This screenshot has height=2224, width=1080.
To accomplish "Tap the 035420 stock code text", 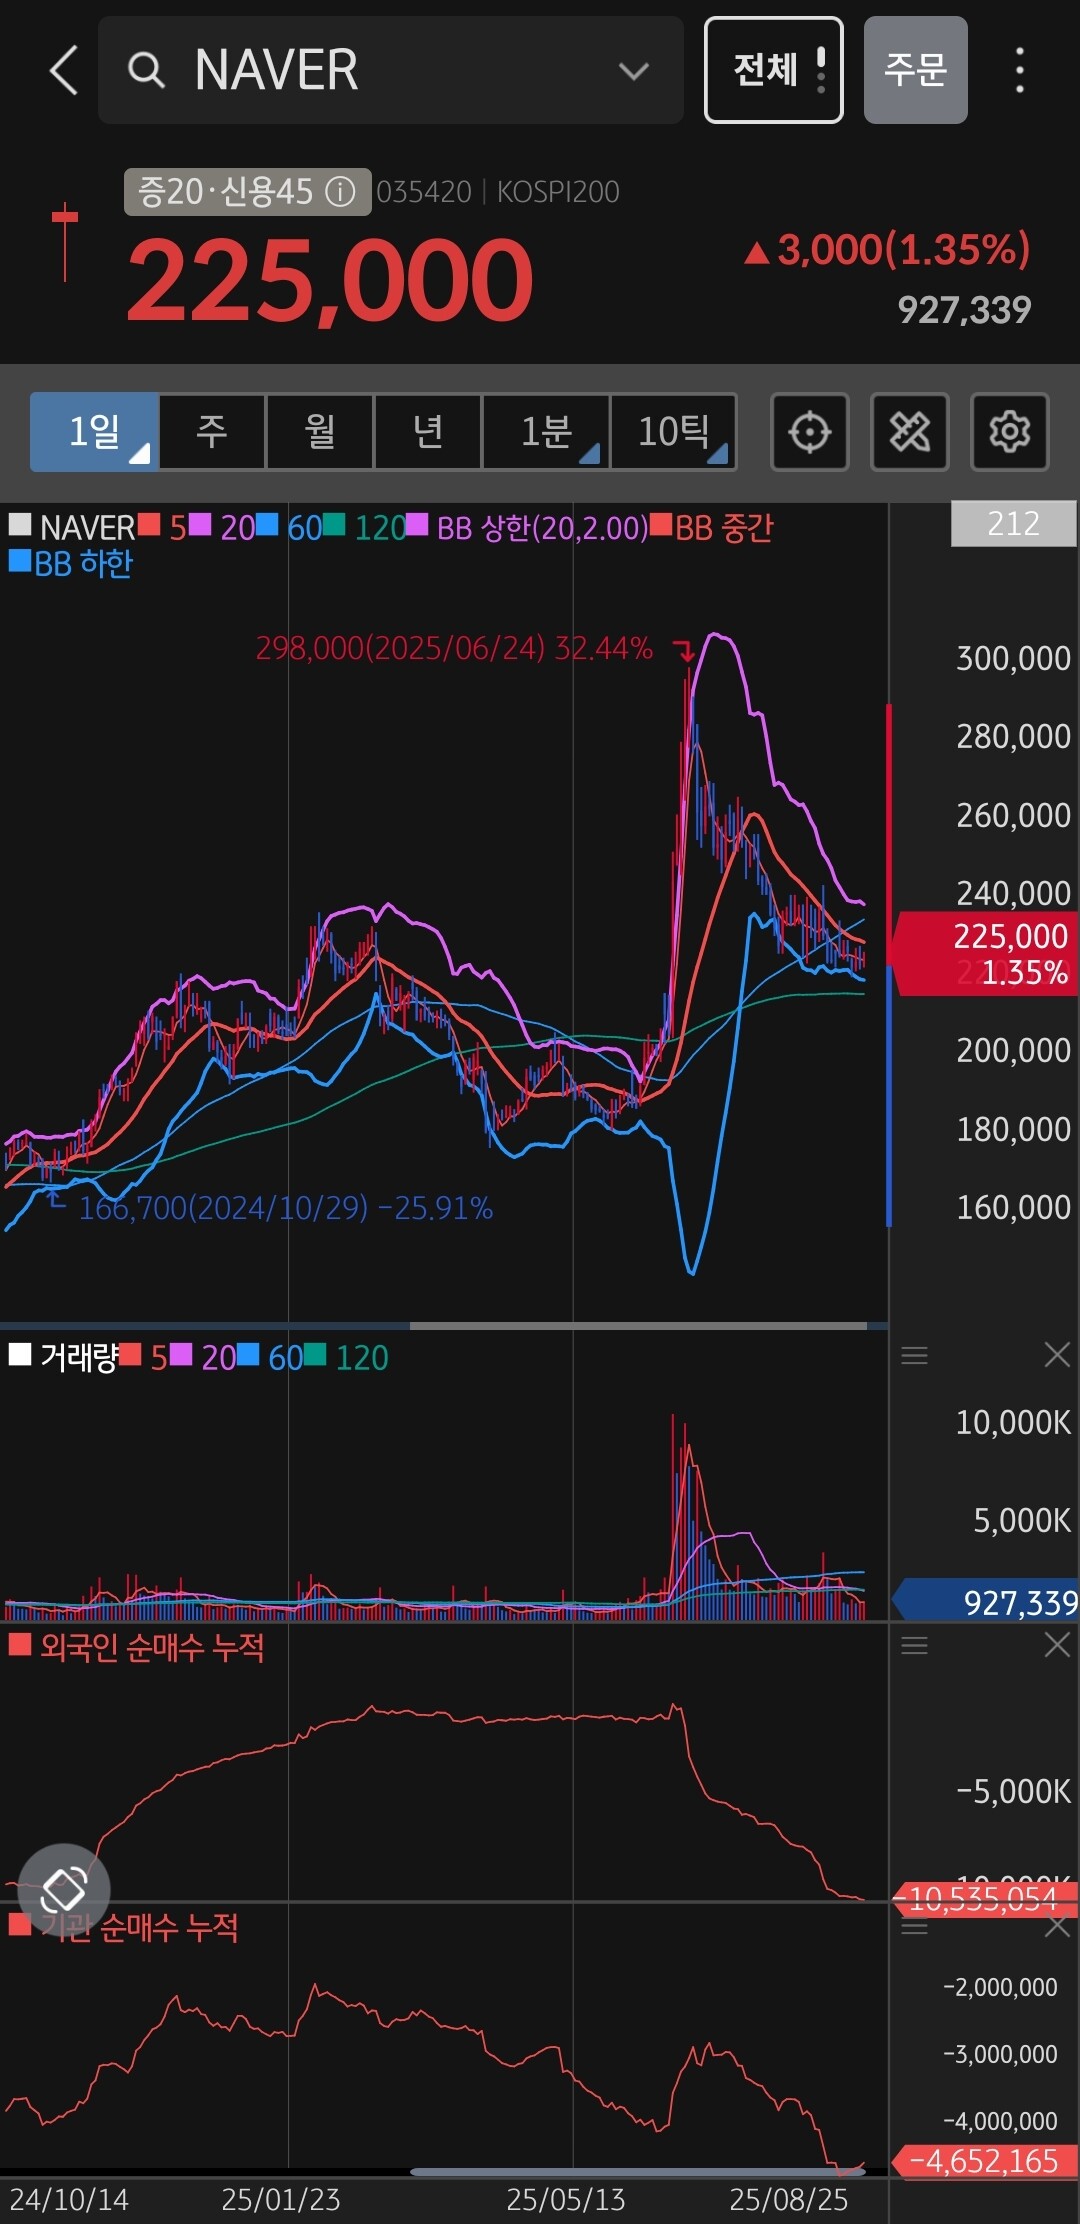I will point(424,192).
